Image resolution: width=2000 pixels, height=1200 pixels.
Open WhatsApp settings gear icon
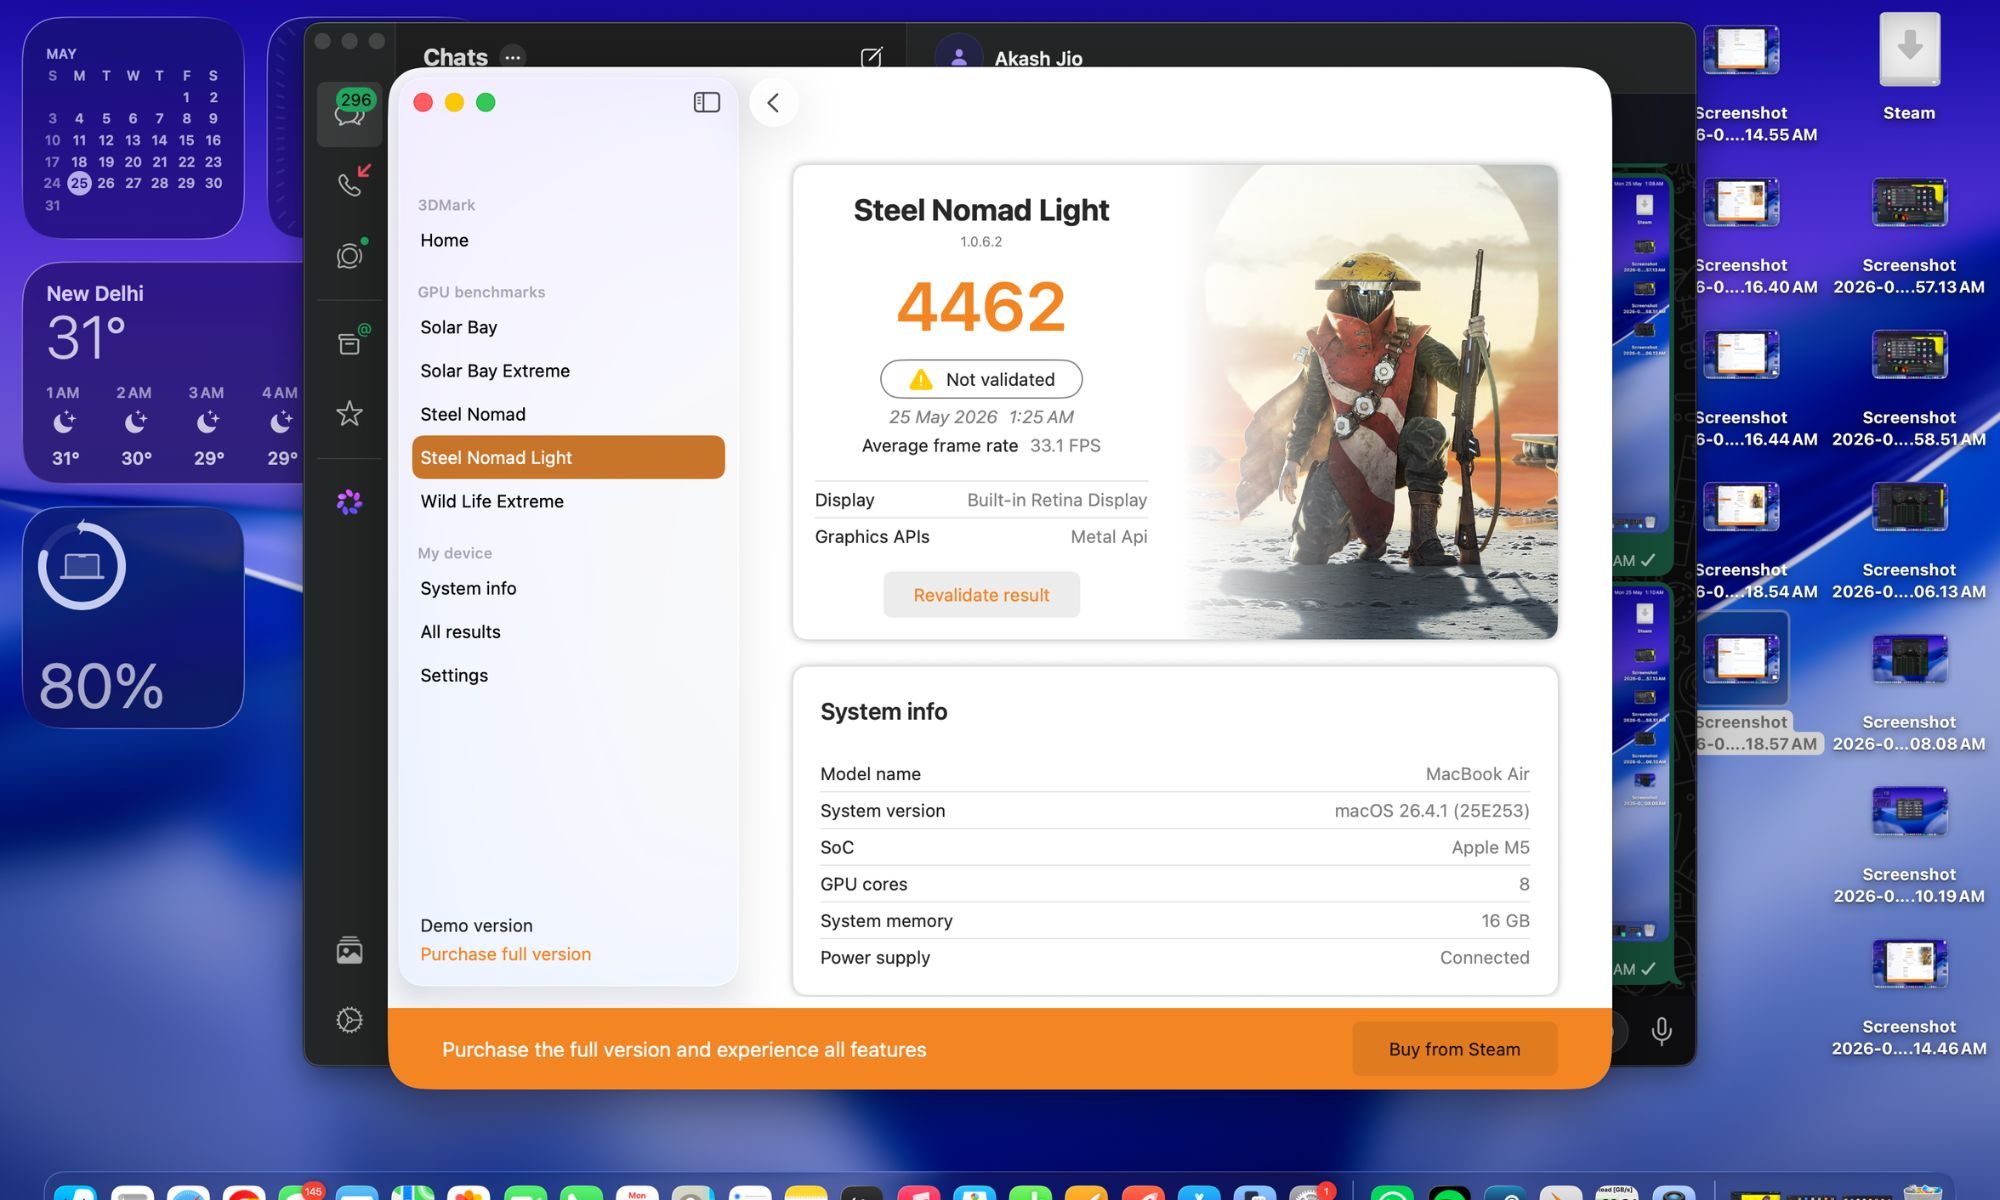click(x=349, y=1020)
